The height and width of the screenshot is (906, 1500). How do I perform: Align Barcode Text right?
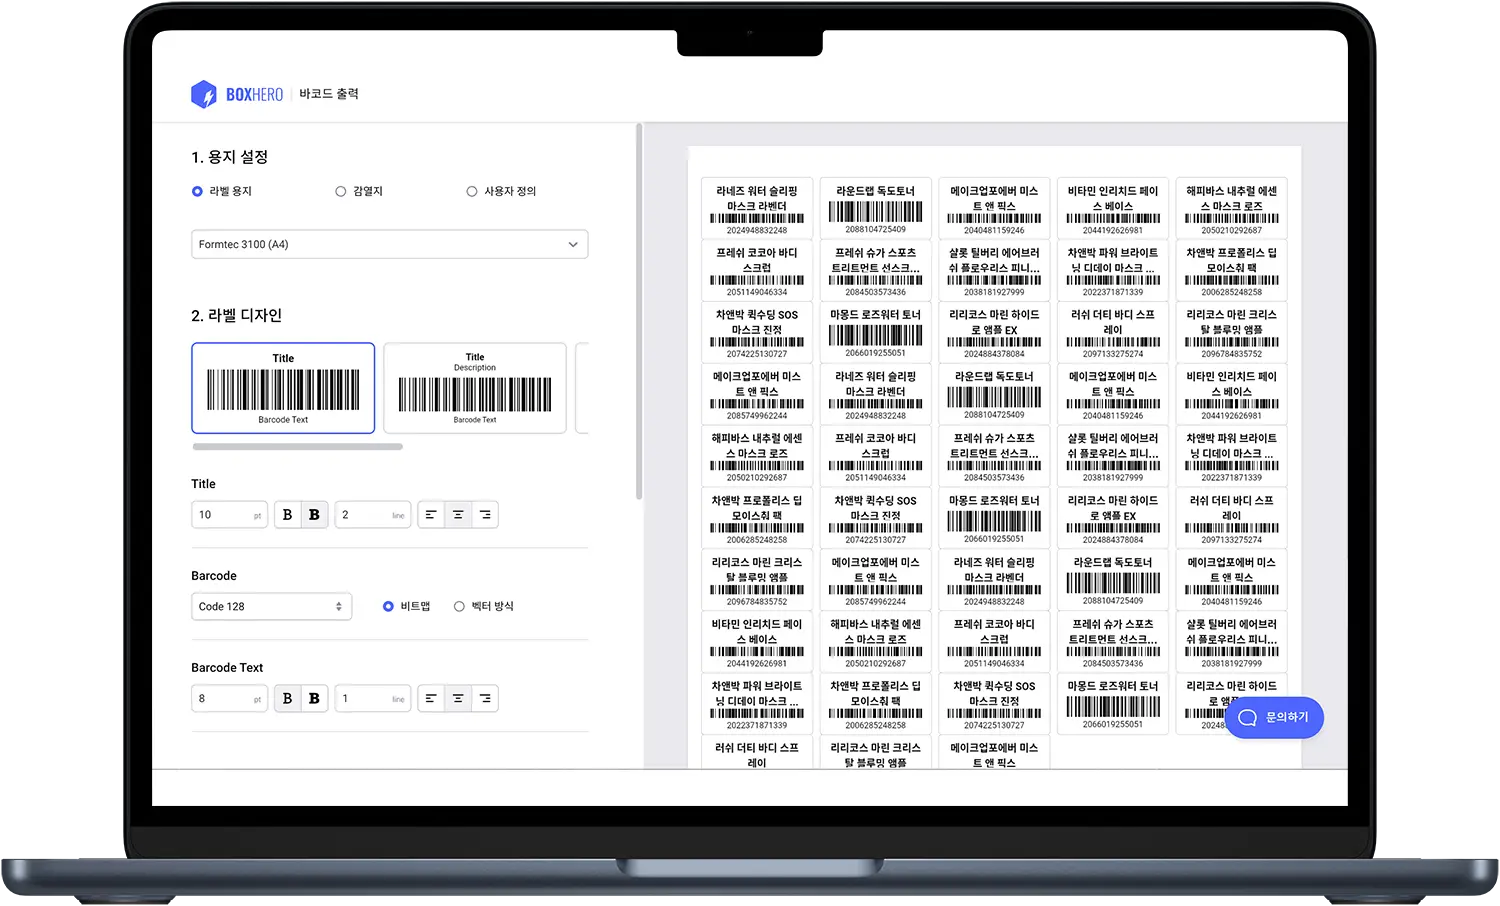tap(485, 698)
